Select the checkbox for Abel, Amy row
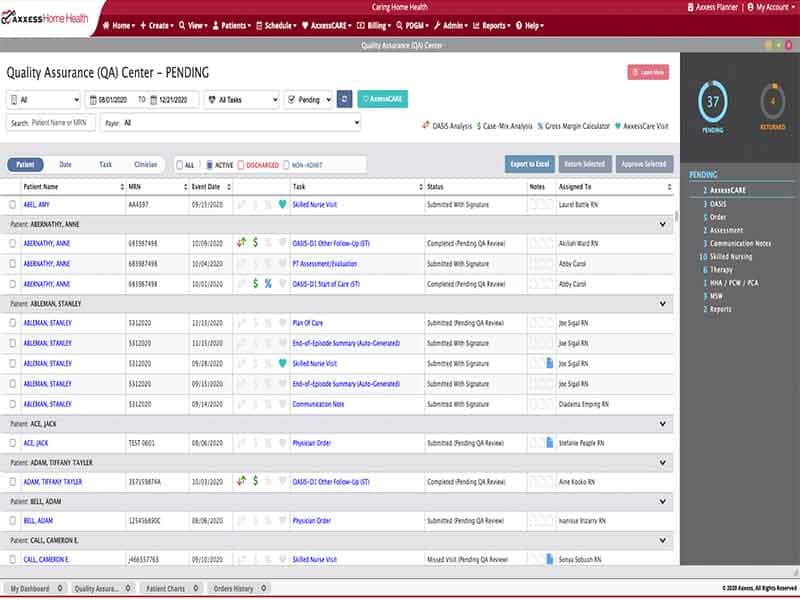The image size is (800, 600). point(13,205)
